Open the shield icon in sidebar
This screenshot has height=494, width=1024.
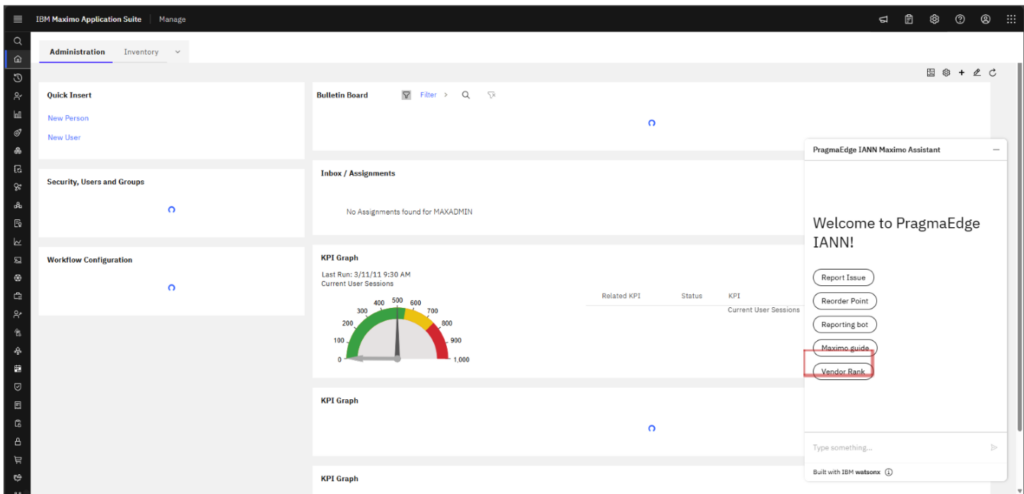(18, 387)
